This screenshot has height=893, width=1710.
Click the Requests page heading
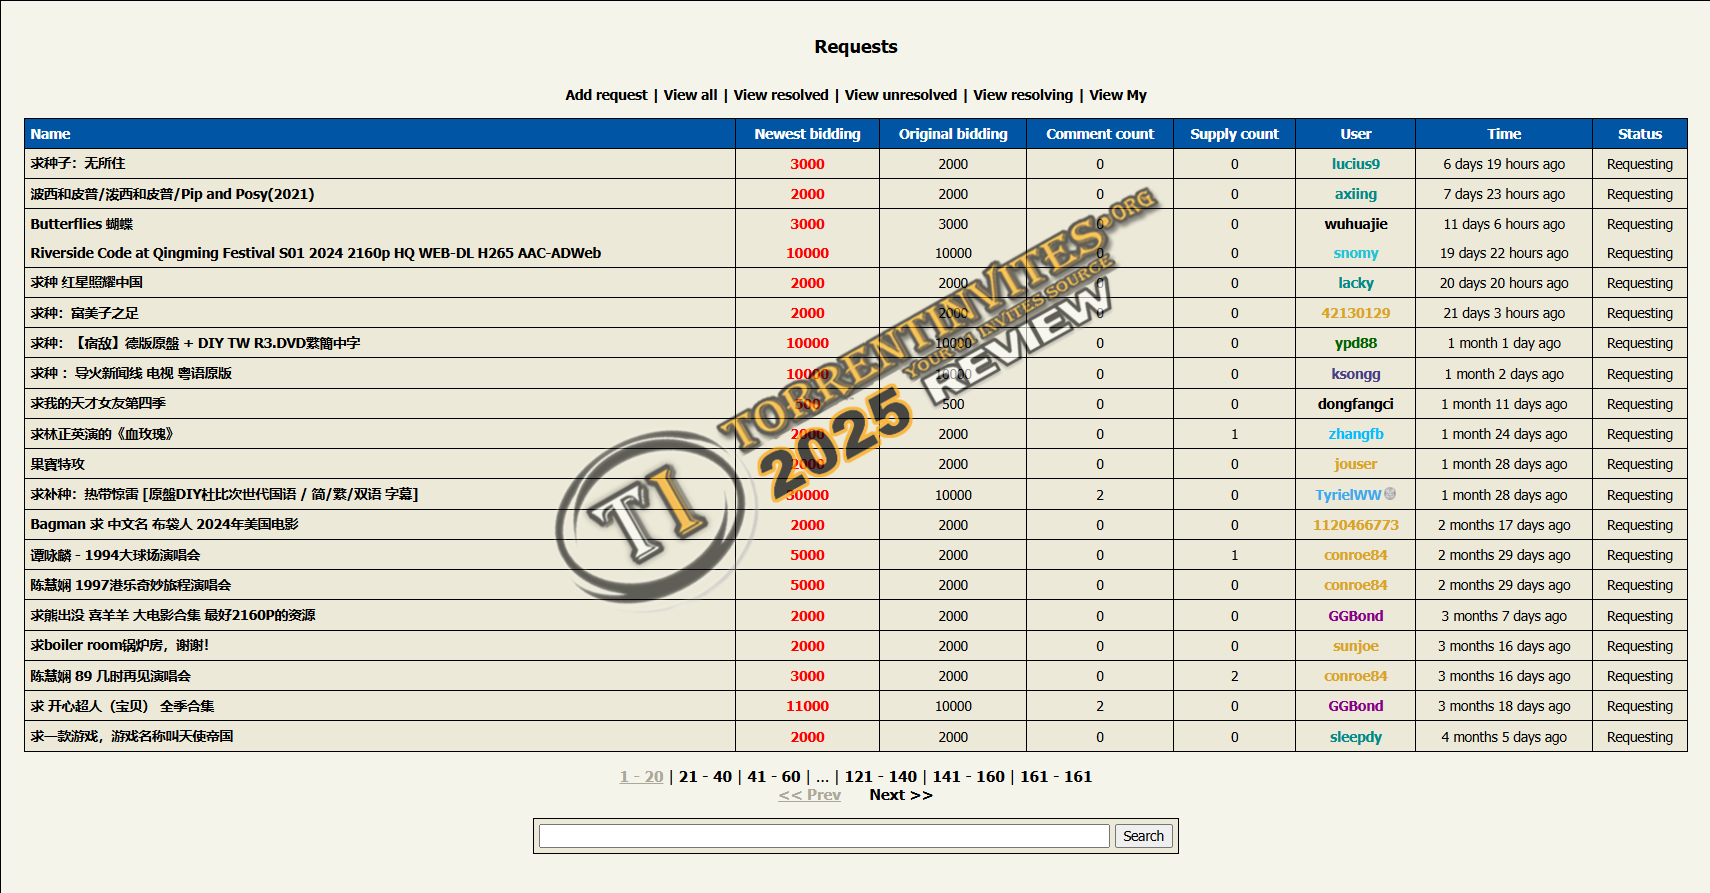(x=856, y=47)
